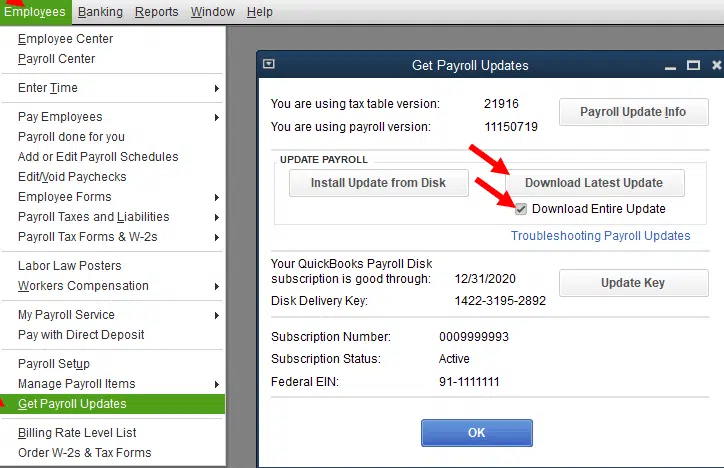The image size is (724, 468).
Task: Open Billing Rate Level List
Action: (x=113, y=433)
